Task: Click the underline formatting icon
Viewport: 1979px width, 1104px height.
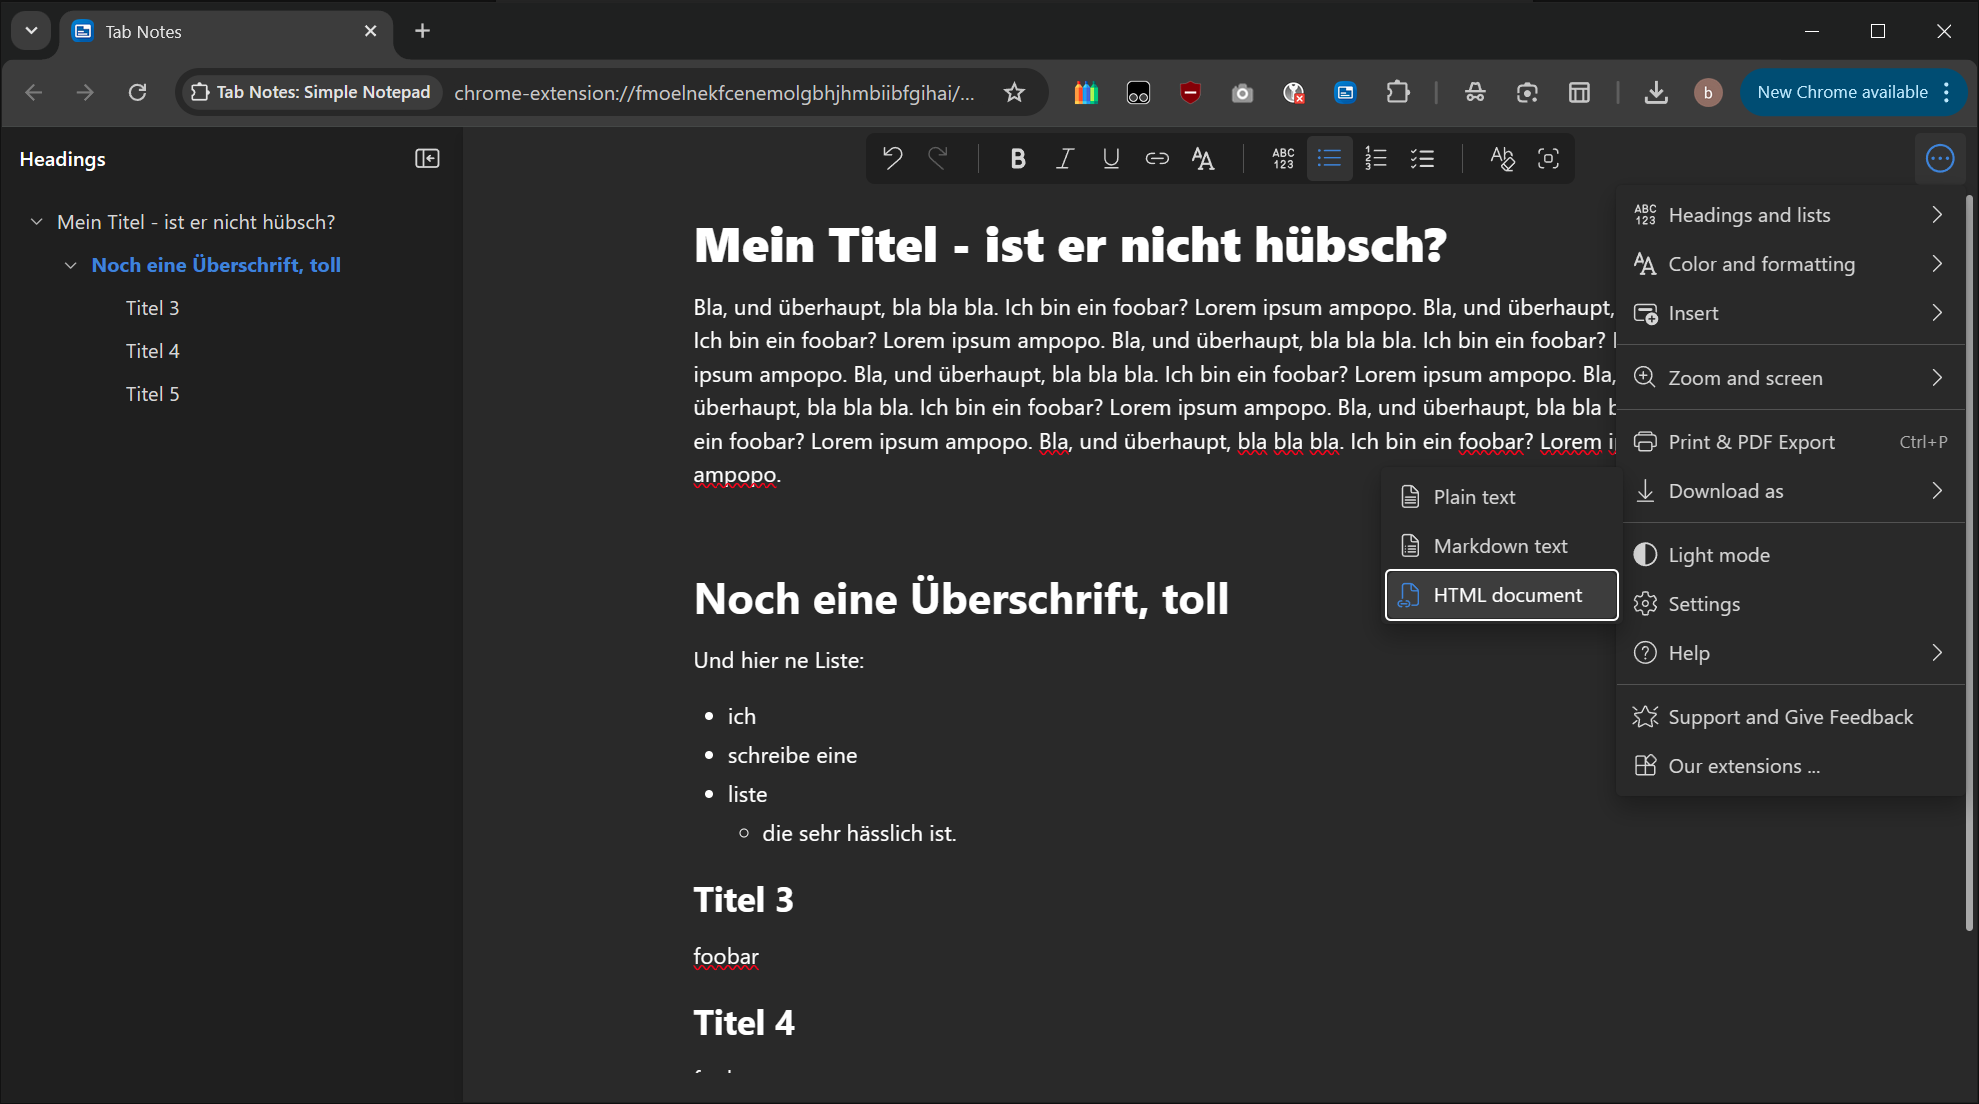Action: click(1110, 158)
